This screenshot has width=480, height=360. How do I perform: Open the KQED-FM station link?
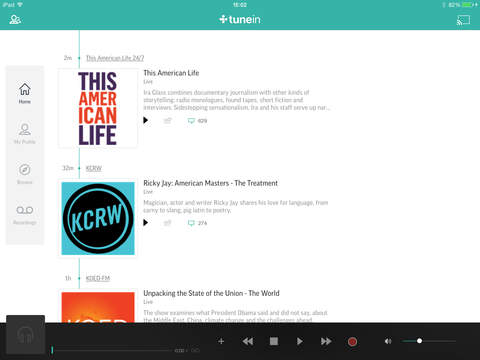coord(98,278)
